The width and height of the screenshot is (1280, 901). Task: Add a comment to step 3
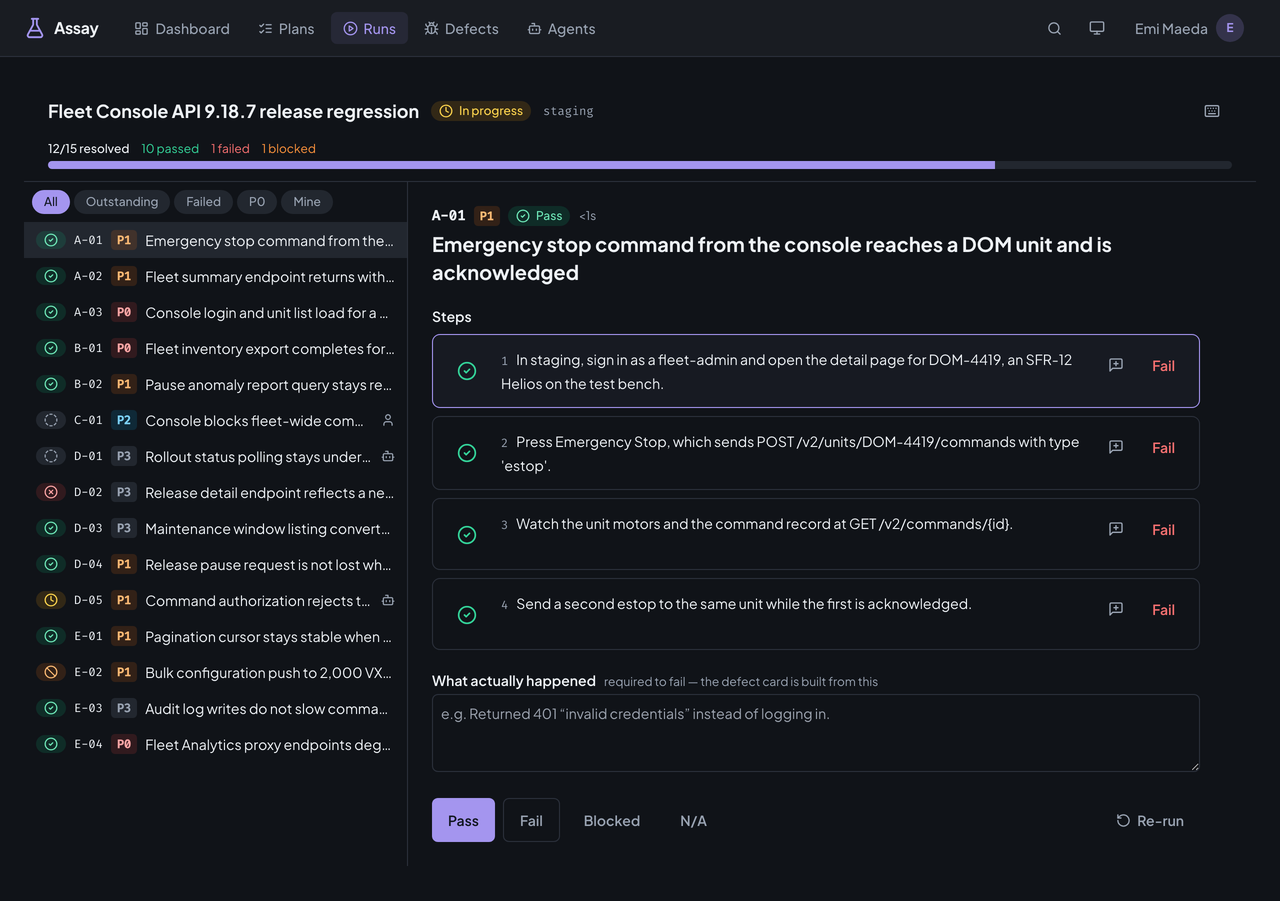click(1116, 530)
